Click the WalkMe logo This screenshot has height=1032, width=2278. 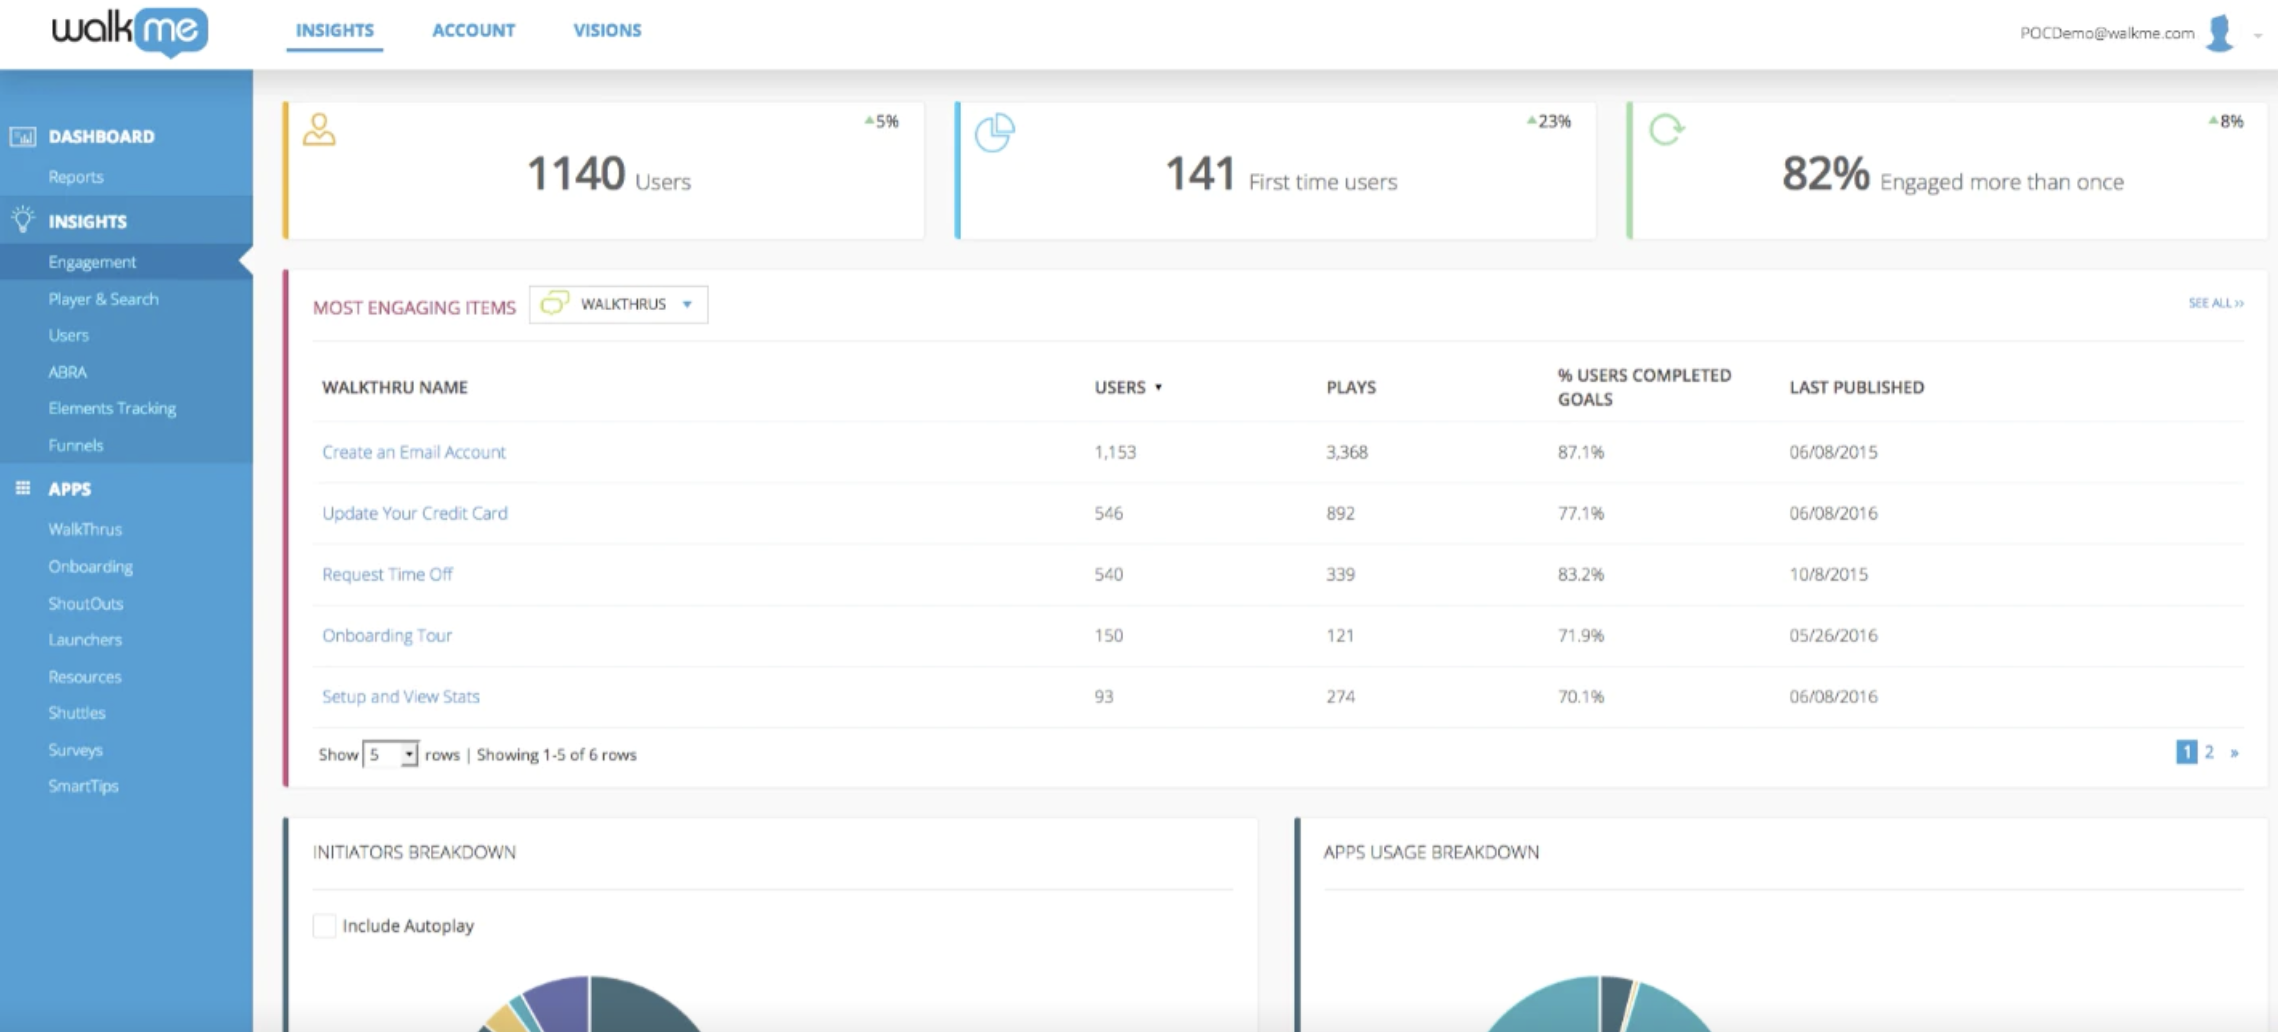point(130,31)
